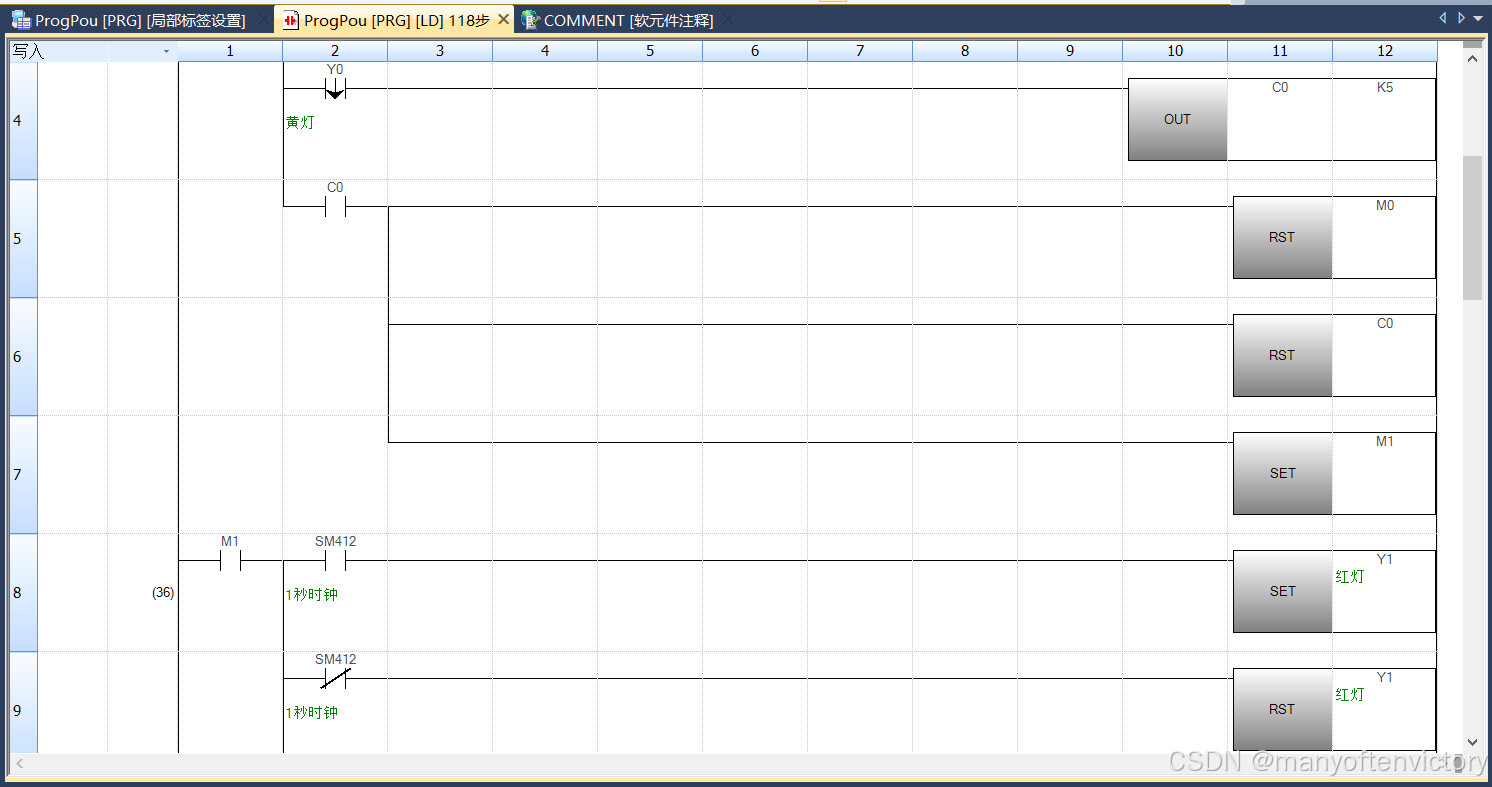This screenshot has width=1492, height=787.
Task: Click 1秒时钟 comment in row 9
Action: [x=312, y=713]
